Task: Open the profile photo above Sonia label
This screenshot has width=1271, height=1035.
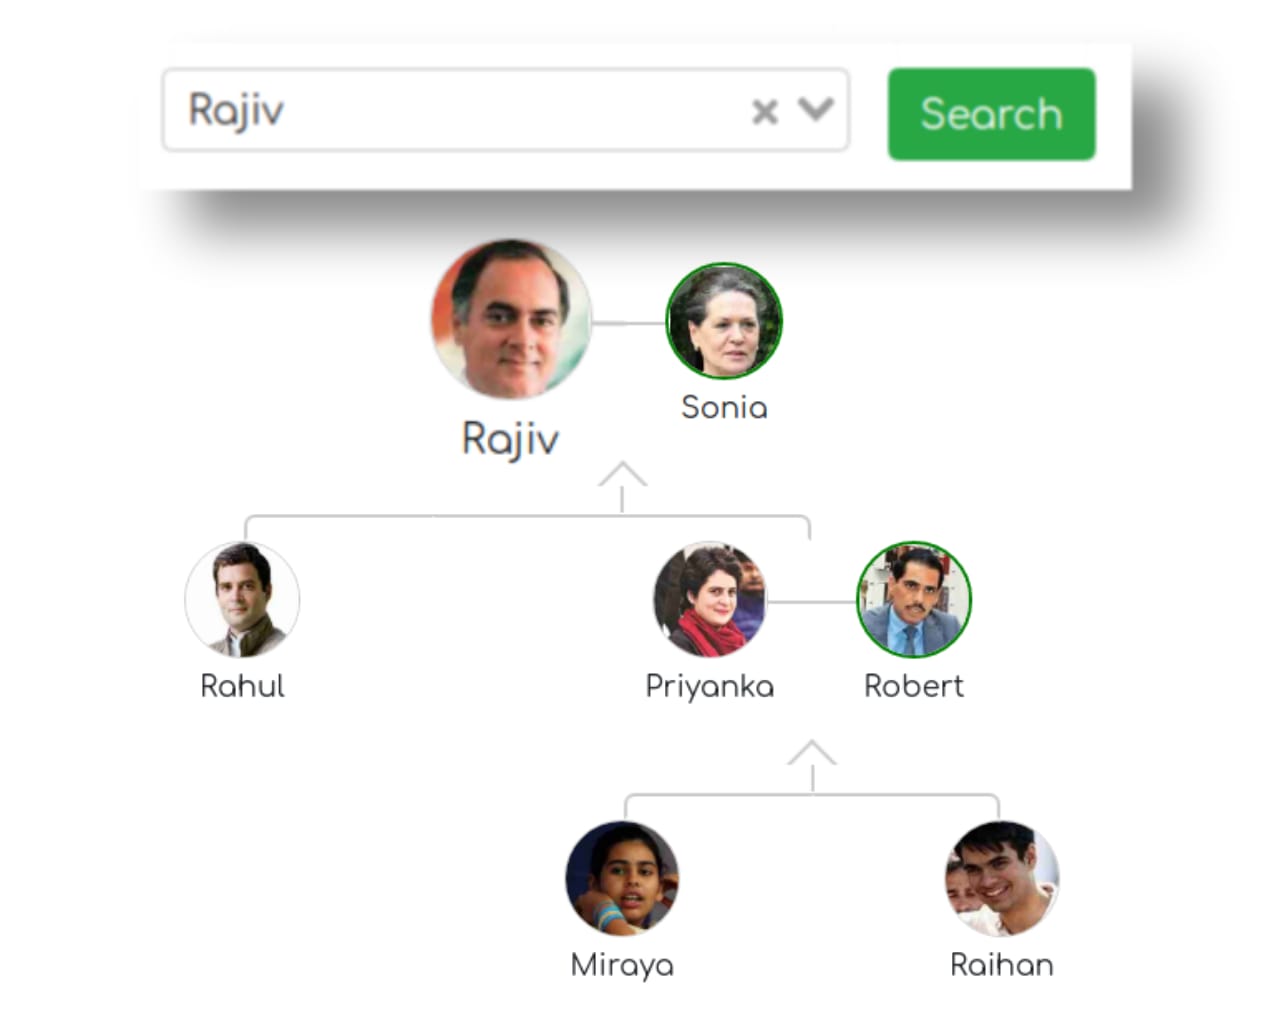Action: (x=724, y=321)
